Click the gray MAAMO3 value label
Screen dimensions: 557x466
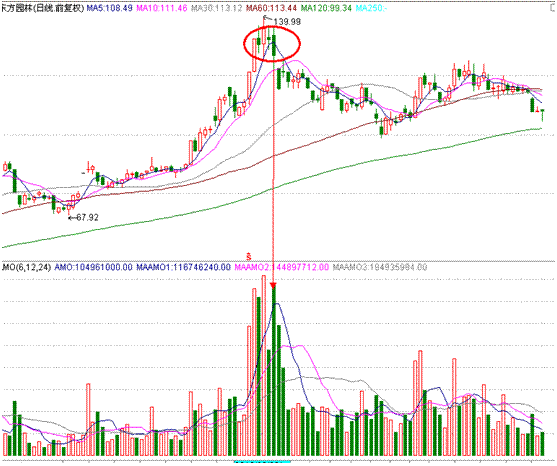(x=380, y=267)
